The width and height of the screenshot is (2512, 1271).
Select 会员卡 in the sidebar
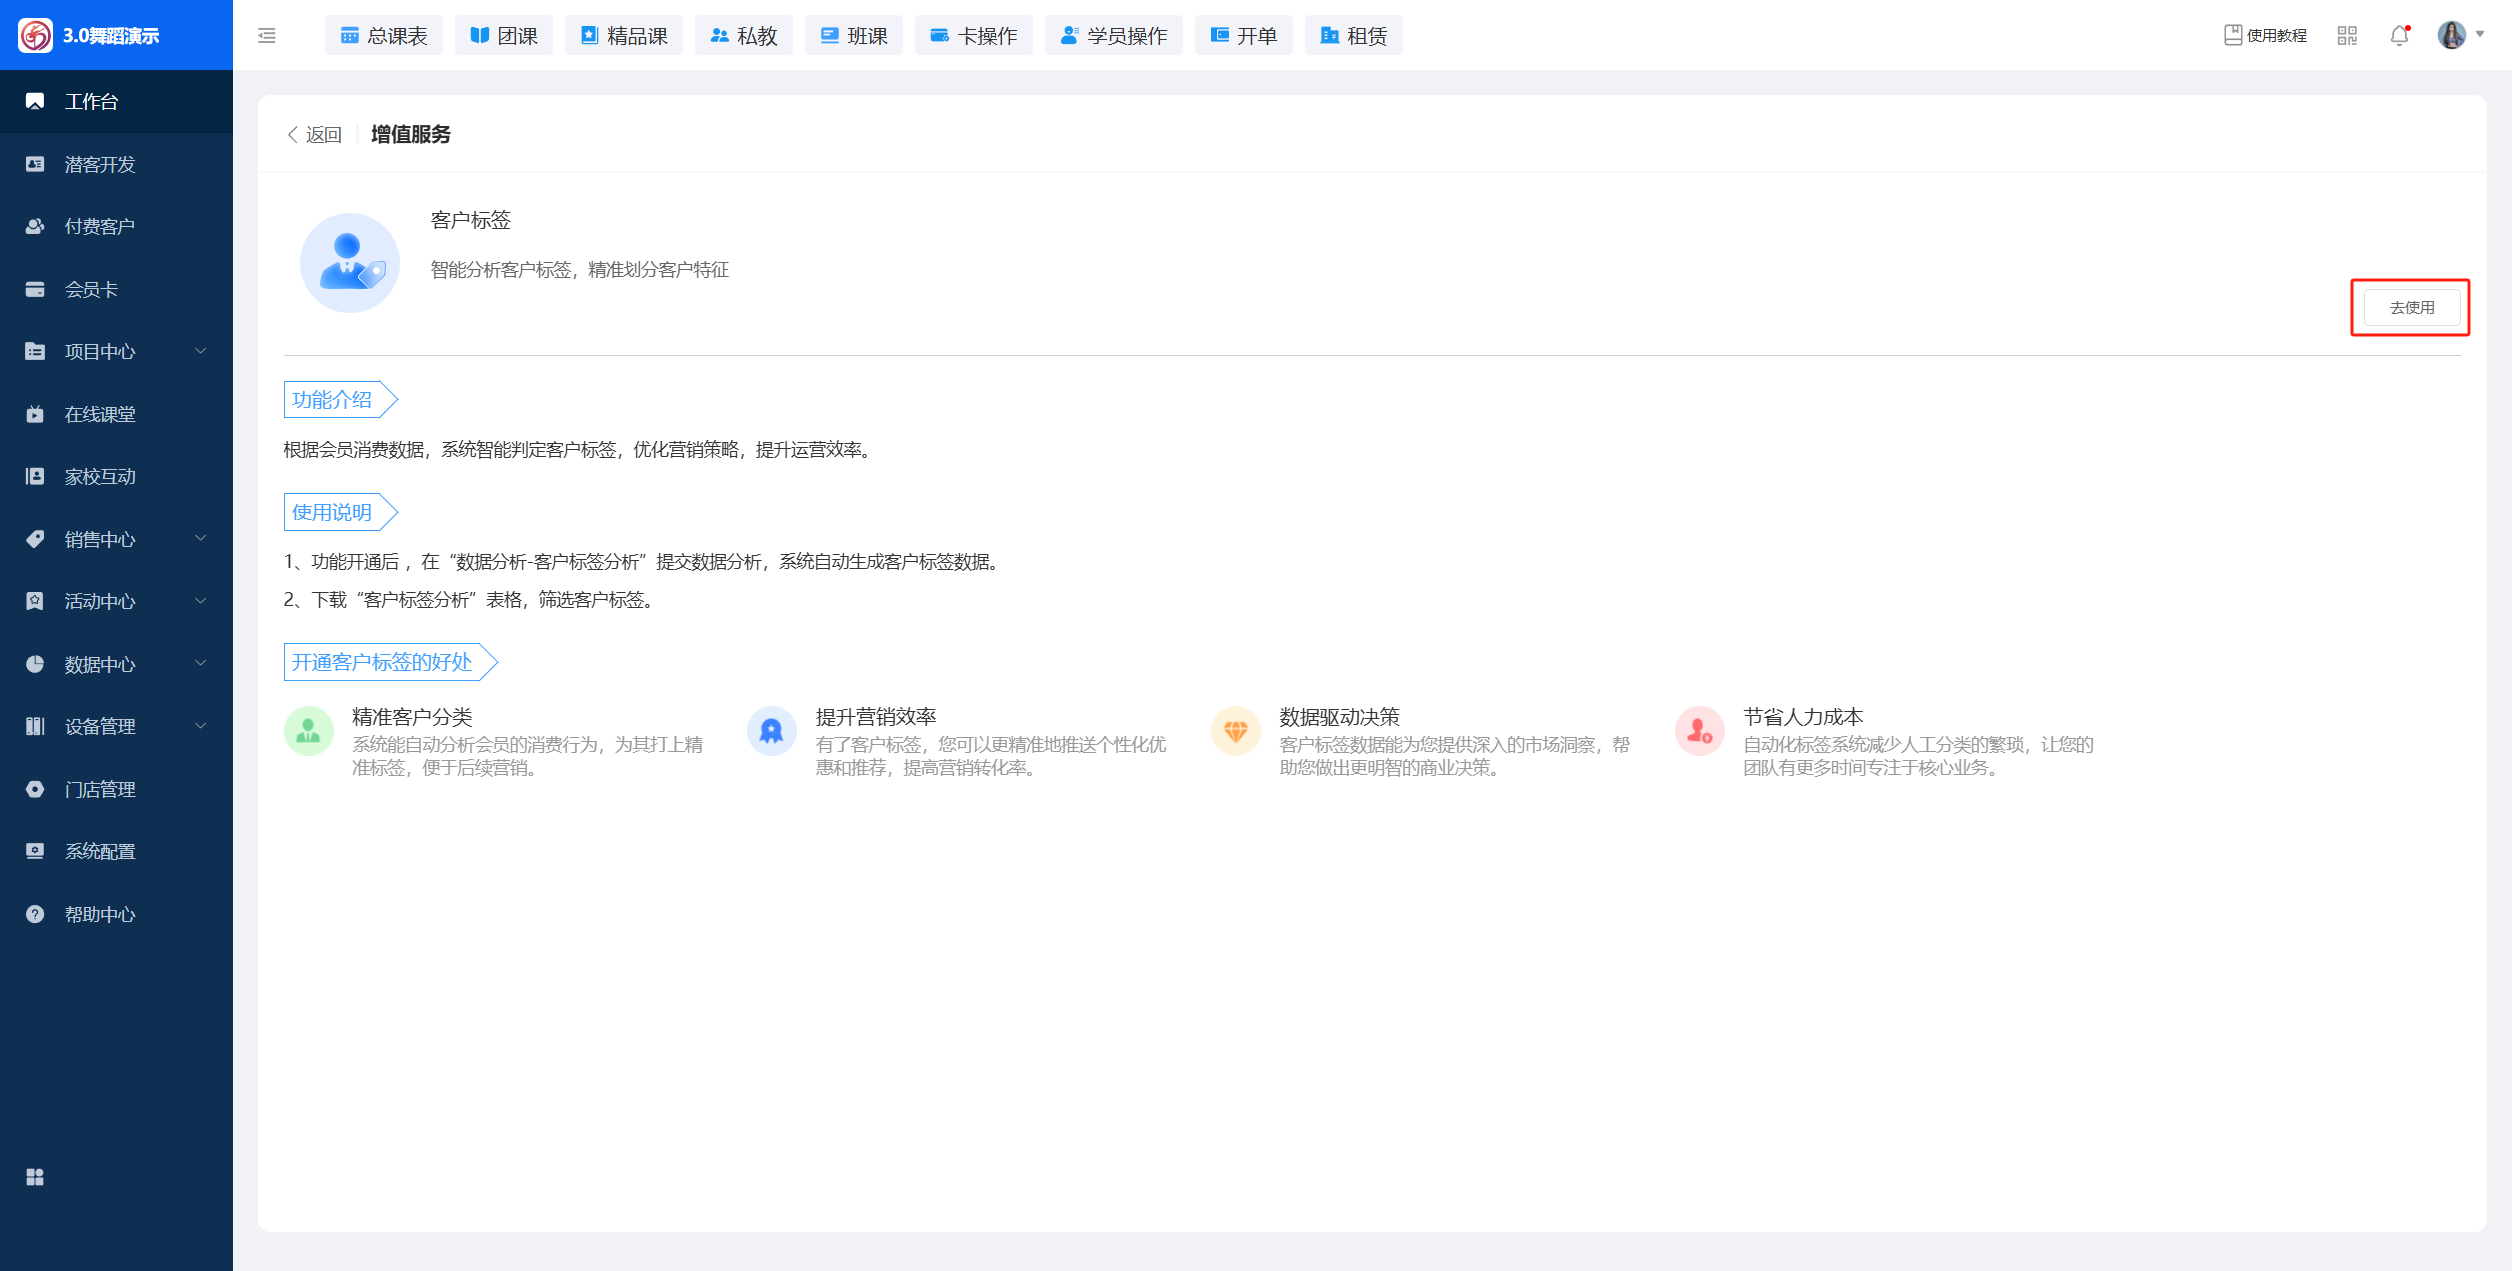coord(92,289)
